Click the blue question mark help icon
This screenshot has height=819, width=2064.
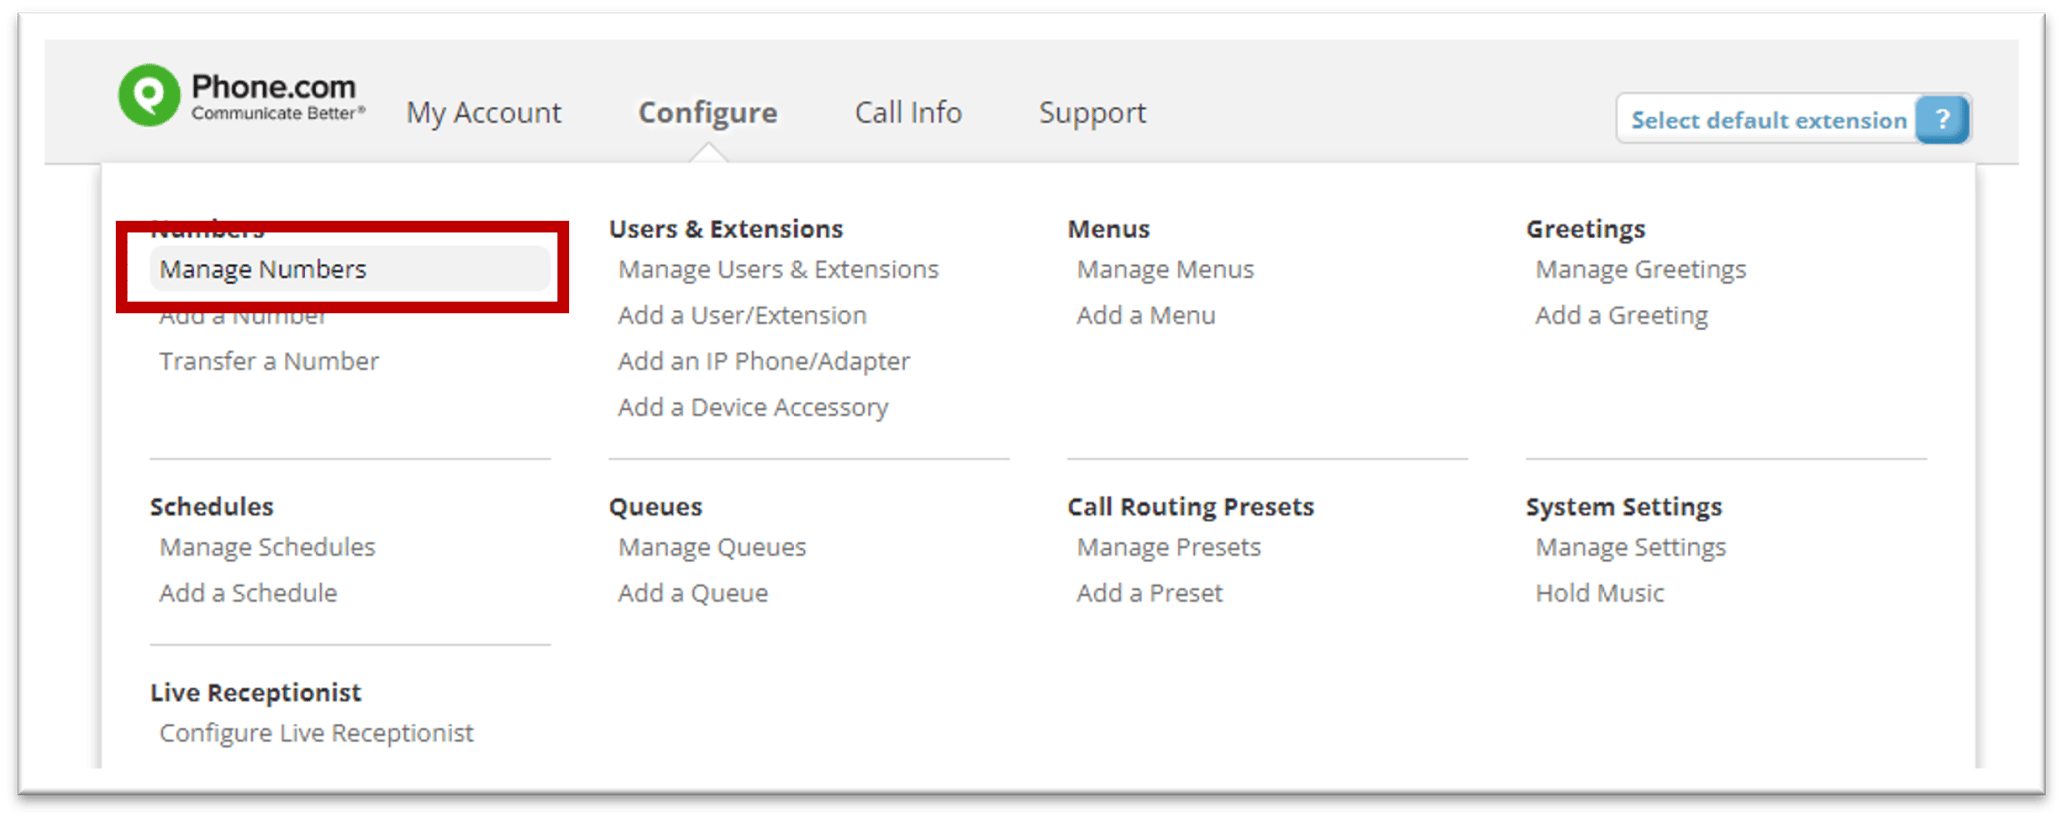click(x=1944, y=118)
